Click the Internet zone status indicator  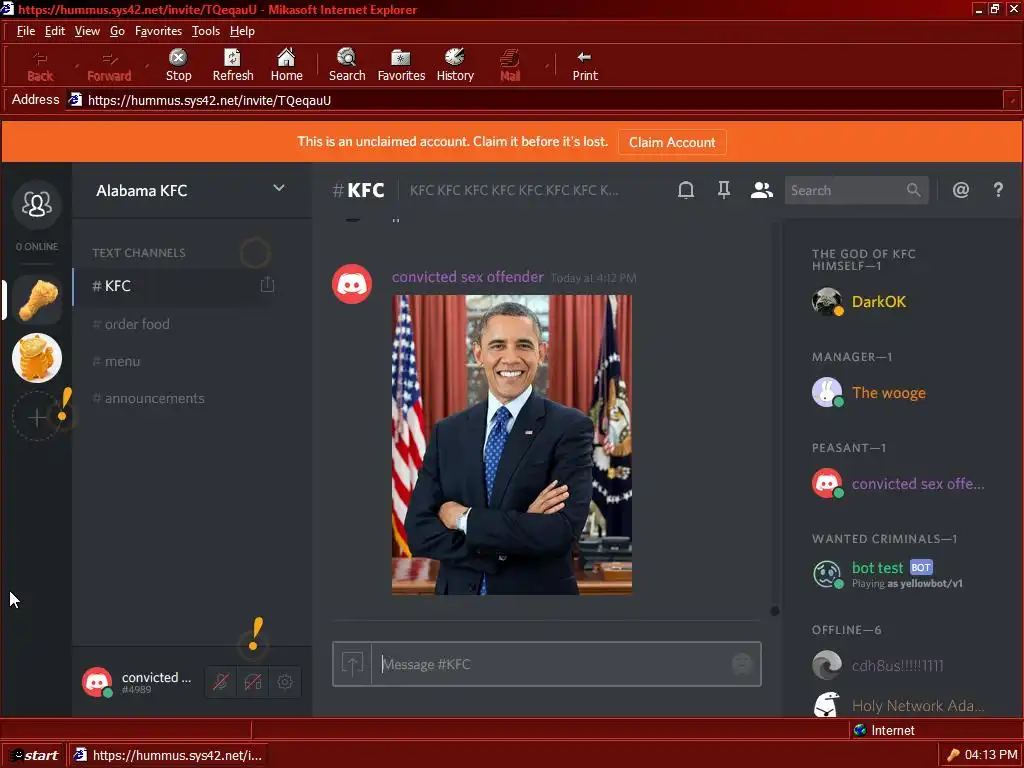point(884,730)
